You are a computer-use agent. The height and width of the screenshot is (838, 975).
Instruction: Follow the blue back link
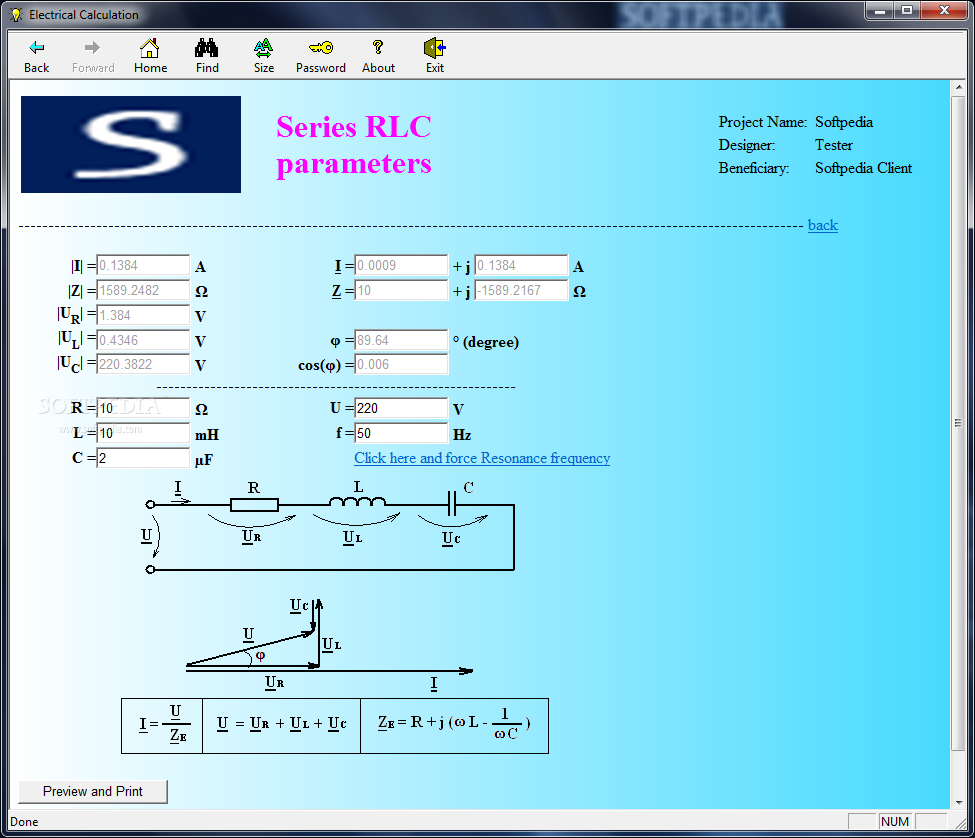point(823,225)
